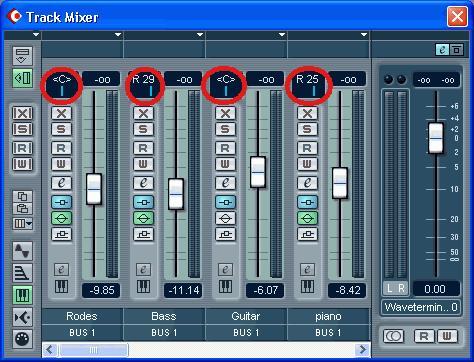Image resolution: width=474 pixels, height=362 pixels.
Task: Open Guitar channel edit settings
Action: [x=225, y=183]
